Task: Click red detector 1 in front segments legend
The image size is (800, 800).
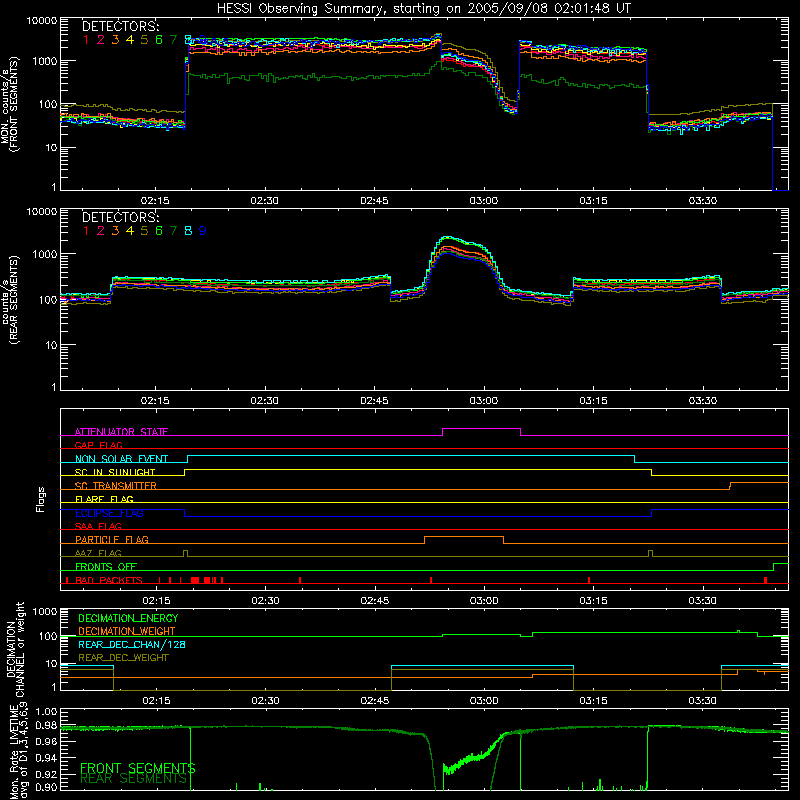Action: [x=86, y=40]
